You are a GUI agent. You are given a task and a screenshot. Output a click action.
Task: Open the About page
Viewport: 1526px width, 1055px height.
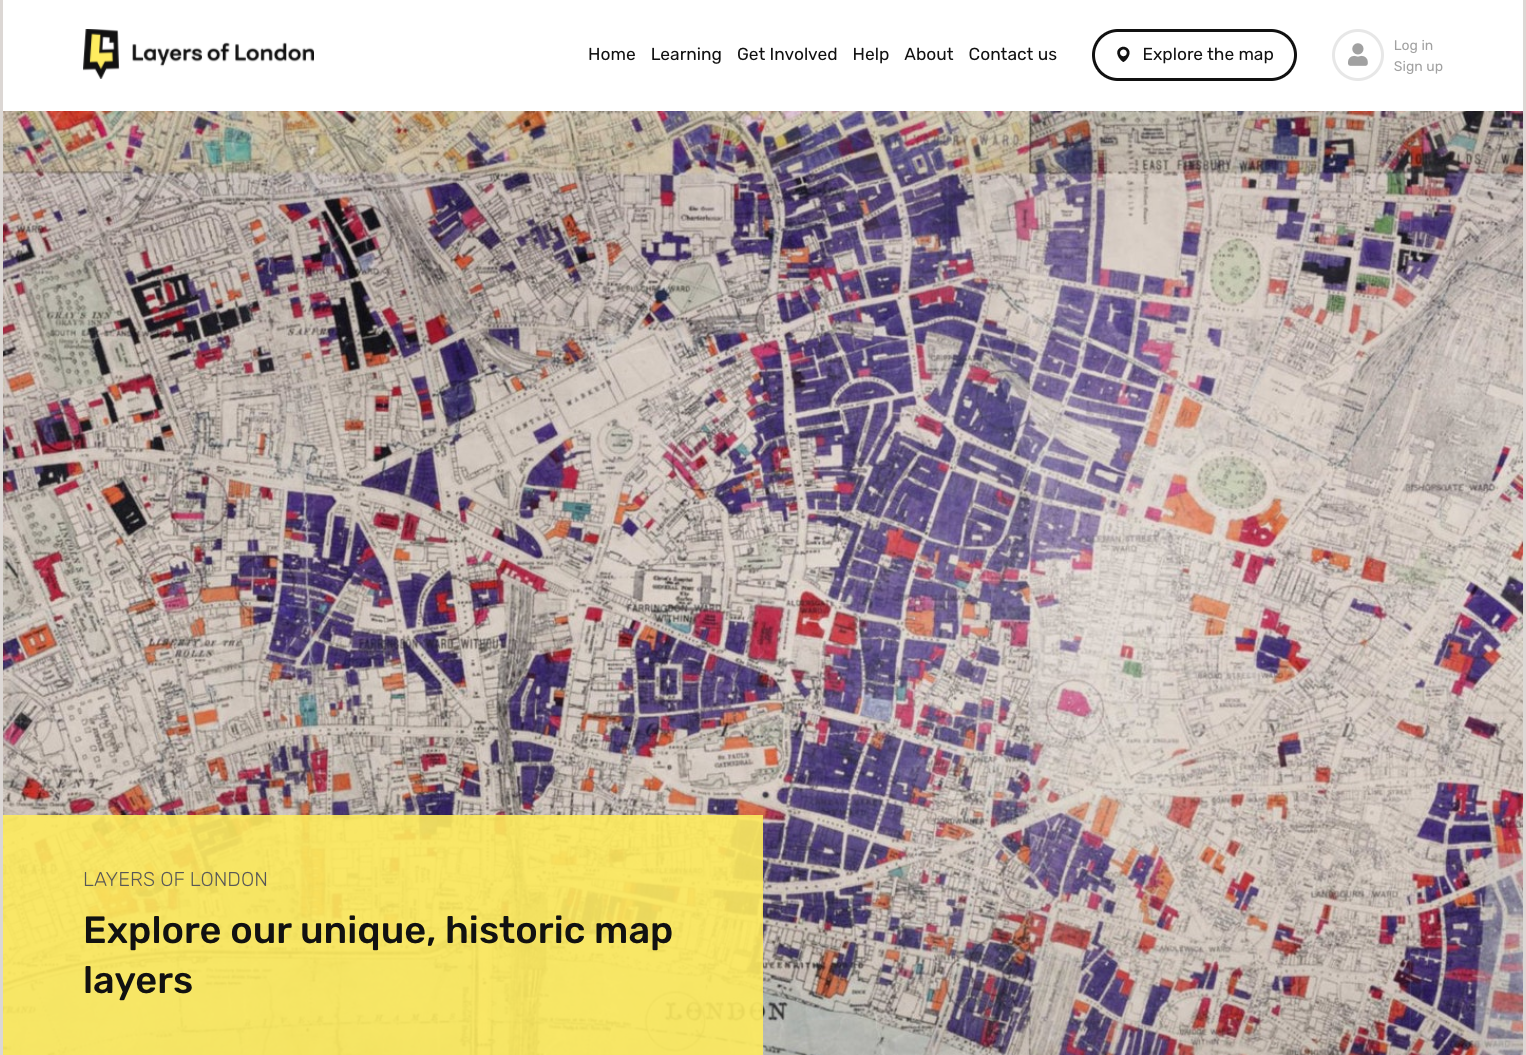pyautogui.click(x=928, y=54)
